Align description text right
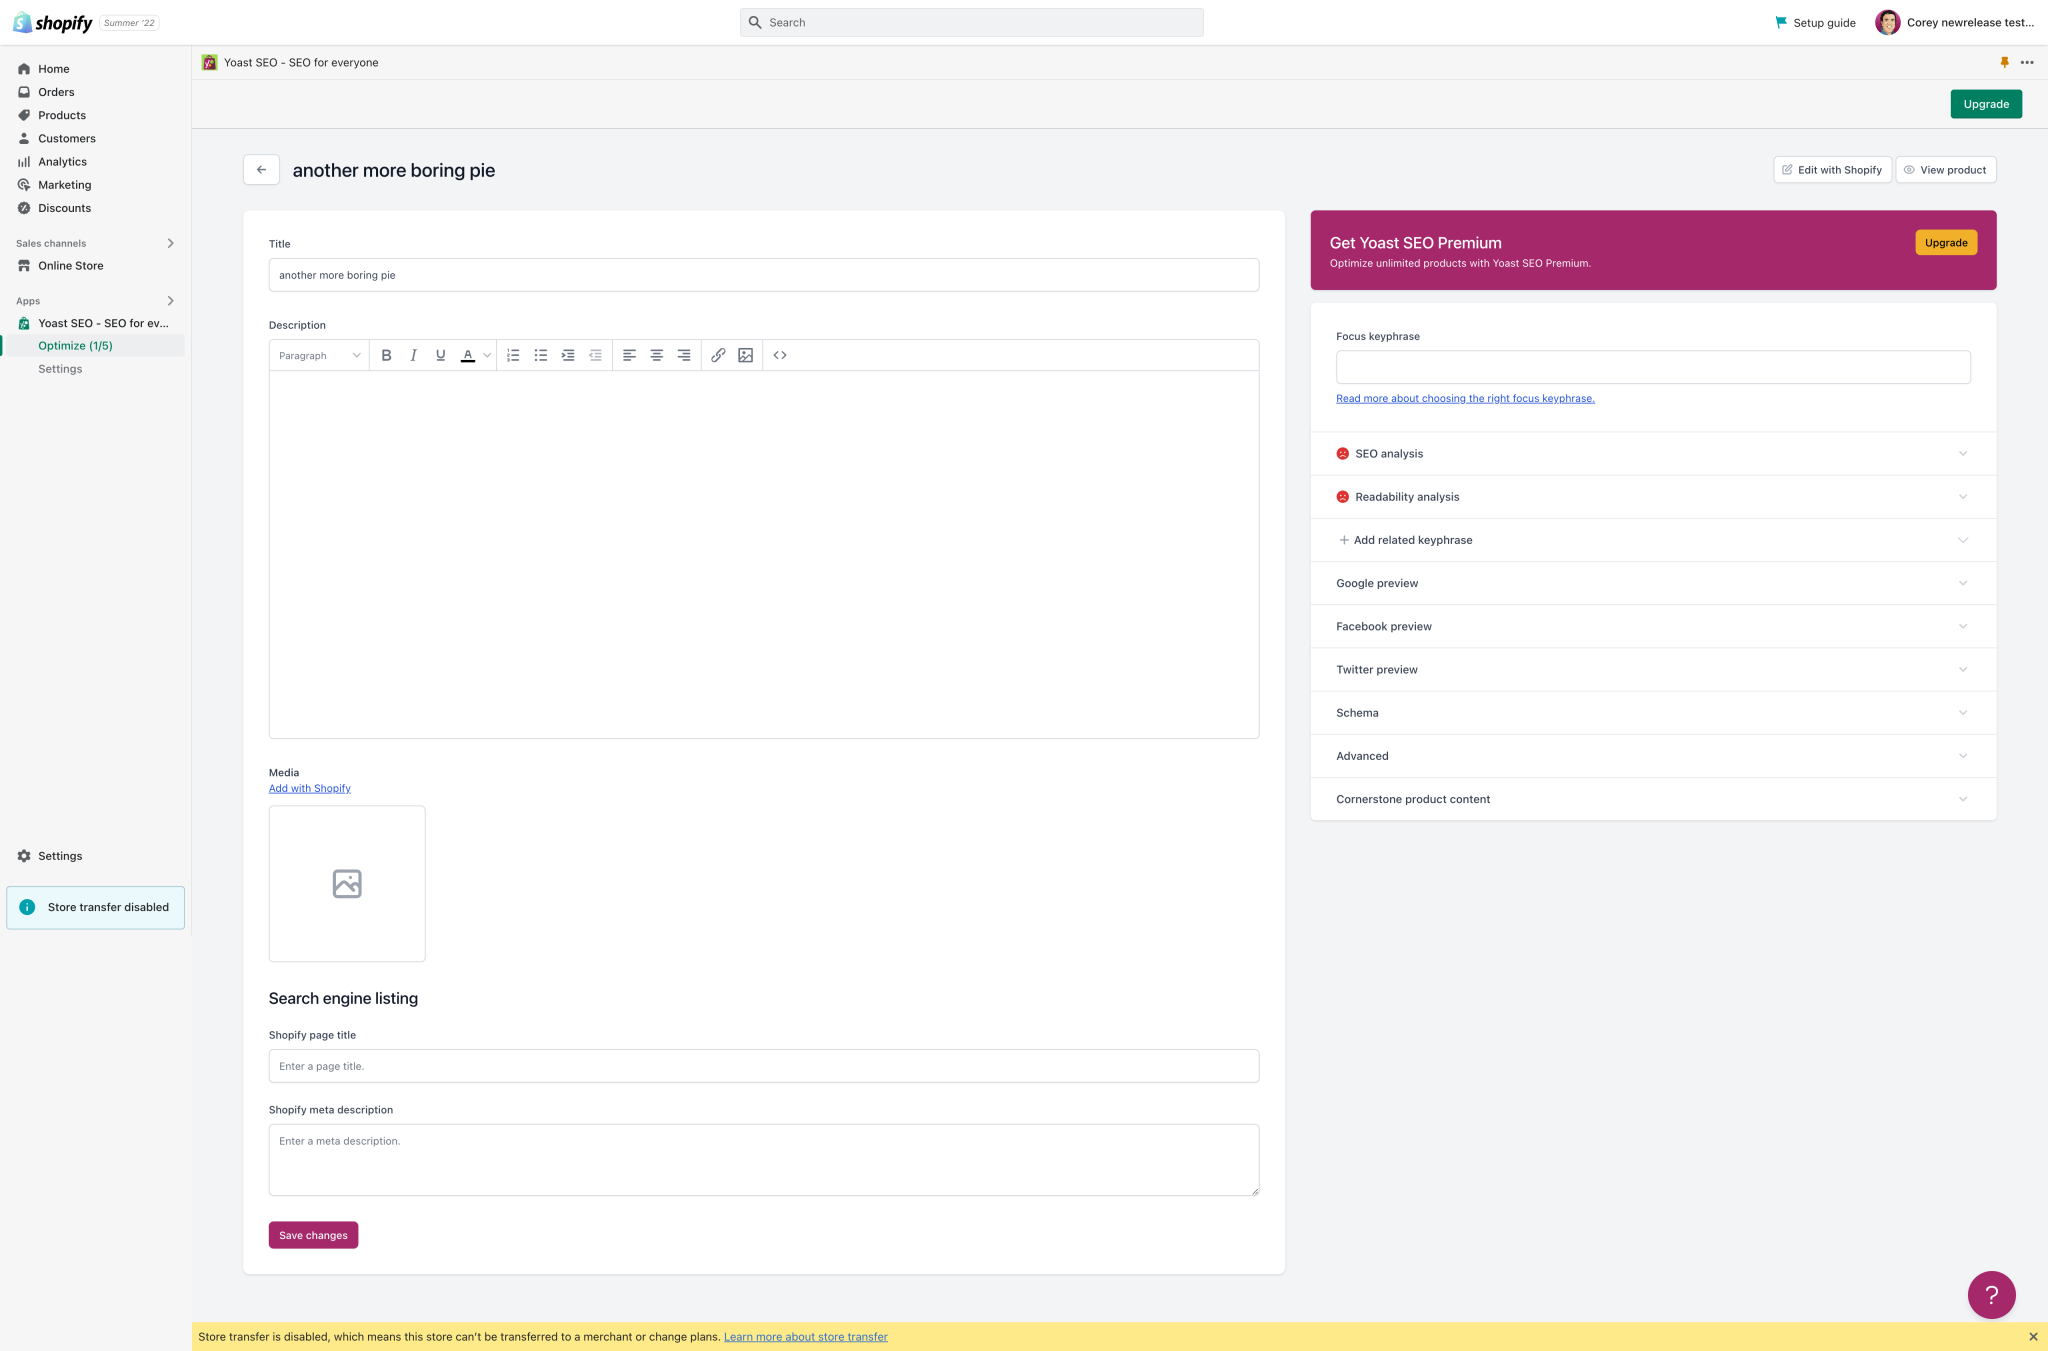 click(684, 355)
